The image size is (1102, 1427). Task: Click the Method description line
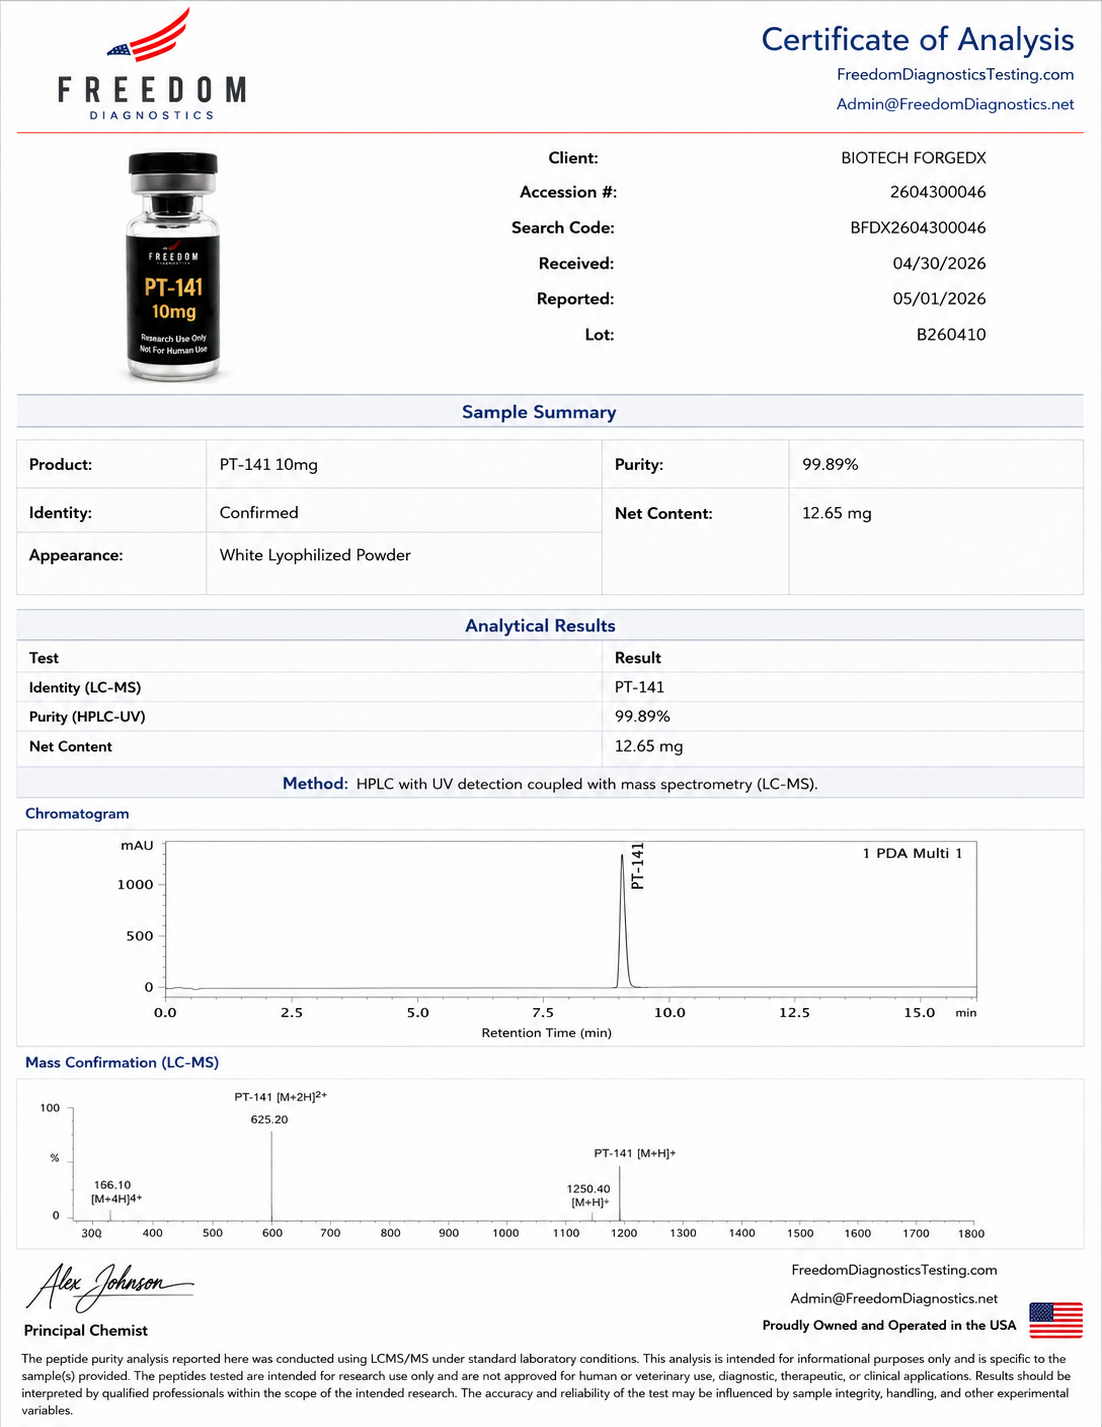point(550,784)
